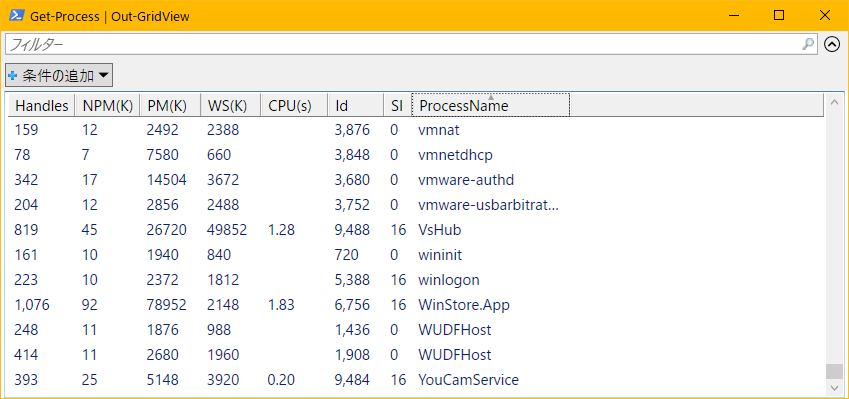Select WUDFHost row with Id 1,436

point(417,330)
